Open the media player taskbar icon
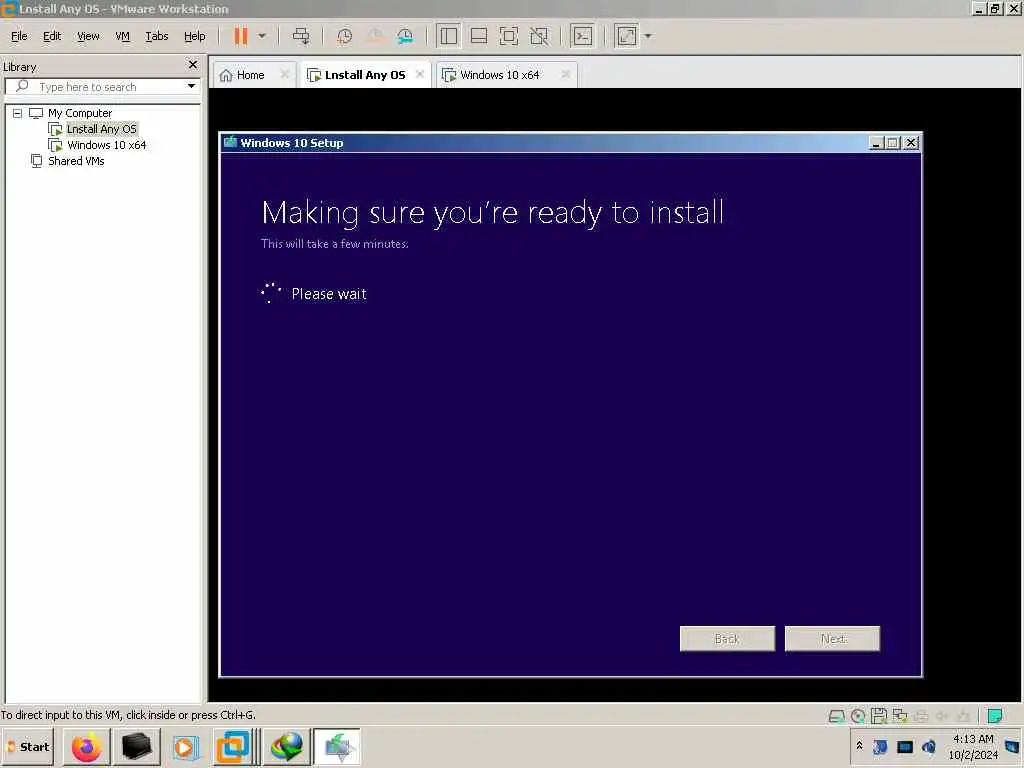The height and width of the screenshot is (768, 1024). (x=185, y=747)
